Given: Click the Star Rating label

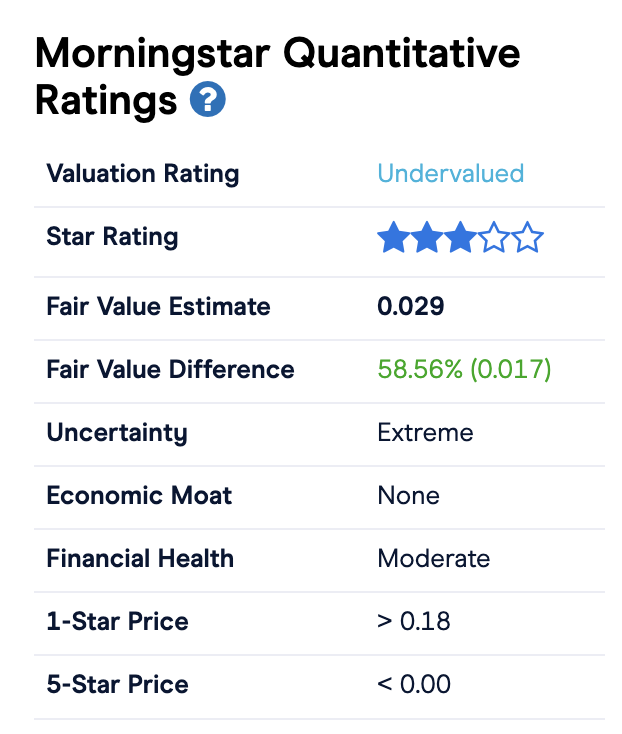Looking at the screenshot, I should point(112,236).
